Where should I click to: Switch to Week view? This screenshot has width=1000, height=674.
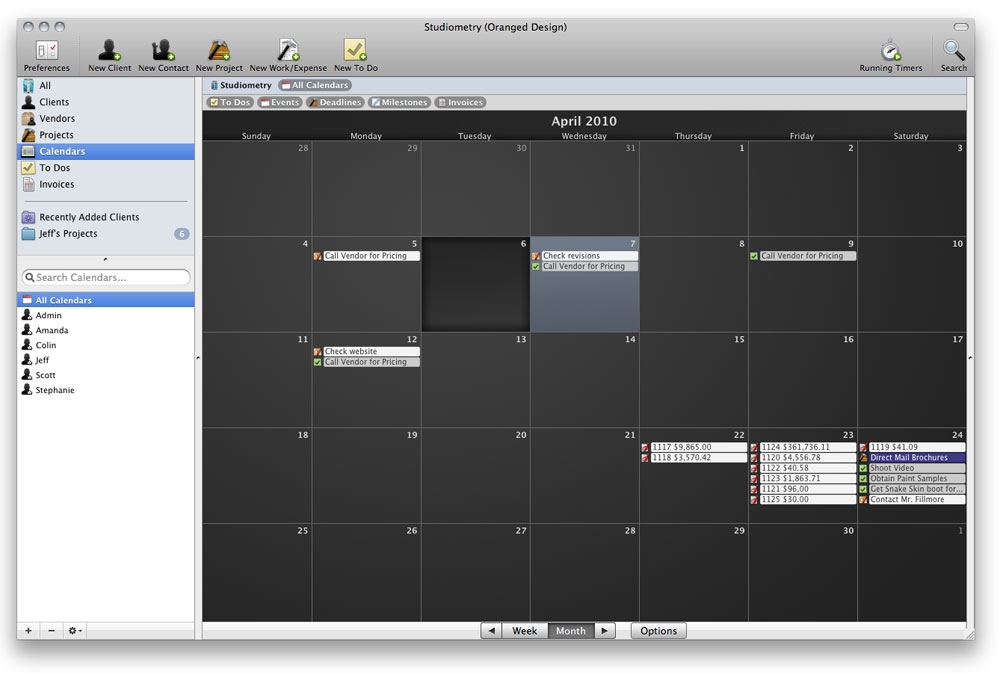pyautogui.click(x=524, y=631)
